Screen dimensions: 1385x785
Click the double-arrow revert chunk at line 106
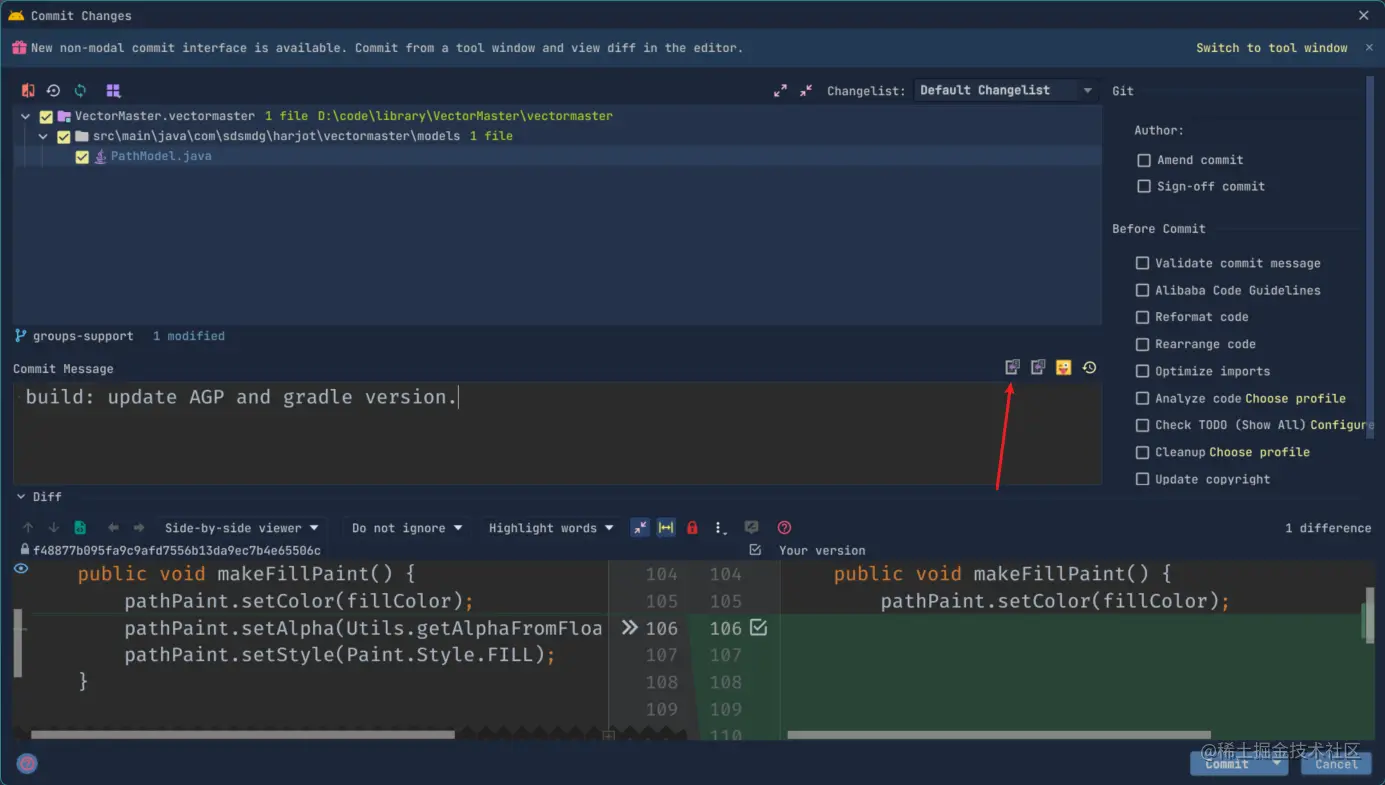[x=629, y=628]
